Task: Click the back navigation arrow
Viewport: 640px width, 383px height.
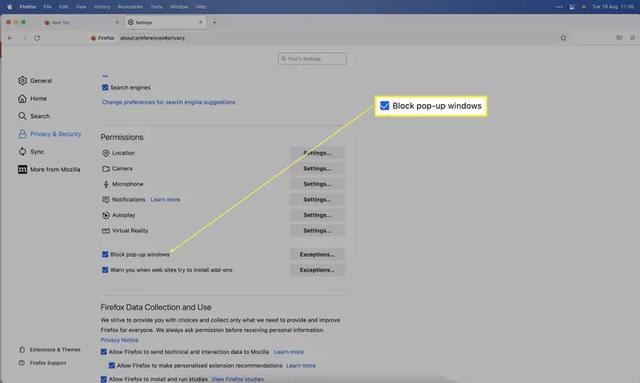Action: (x=11, y=38)
